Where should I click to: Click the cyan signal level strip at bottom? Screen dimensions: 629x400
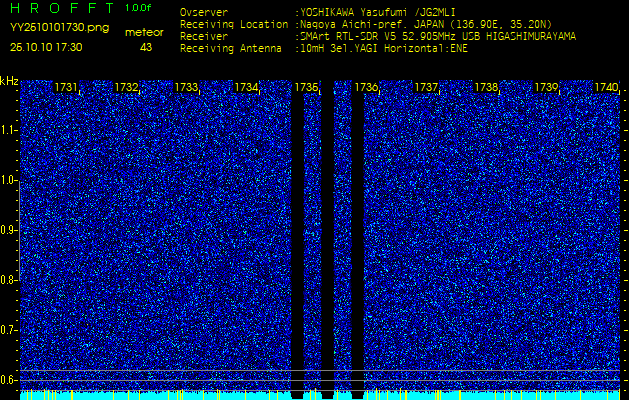(x=320, y=395)
